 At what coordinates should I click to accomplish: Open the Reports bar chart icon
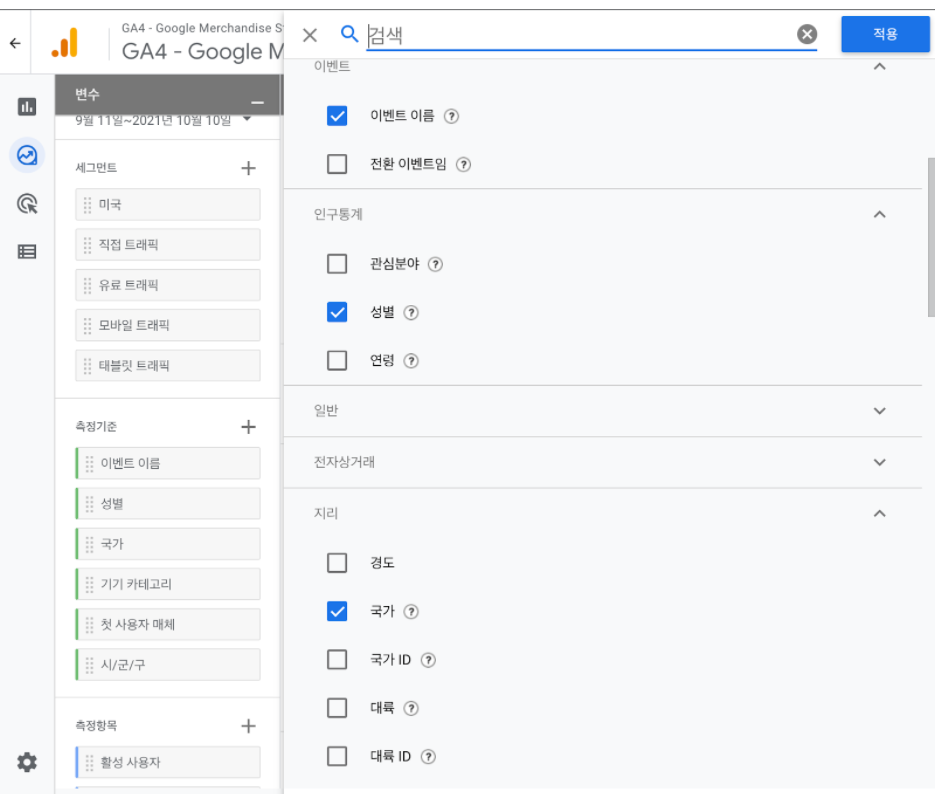(27, 107)
